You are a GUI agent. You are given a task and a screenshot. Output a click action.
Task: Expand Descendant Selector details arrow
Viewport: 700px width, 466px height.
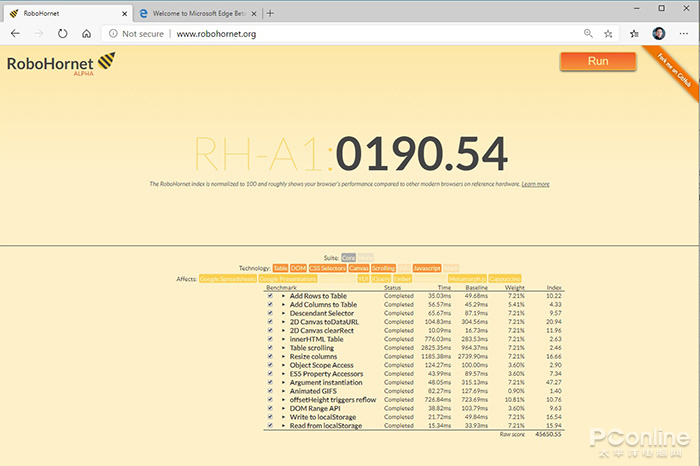tap(283, 313)
